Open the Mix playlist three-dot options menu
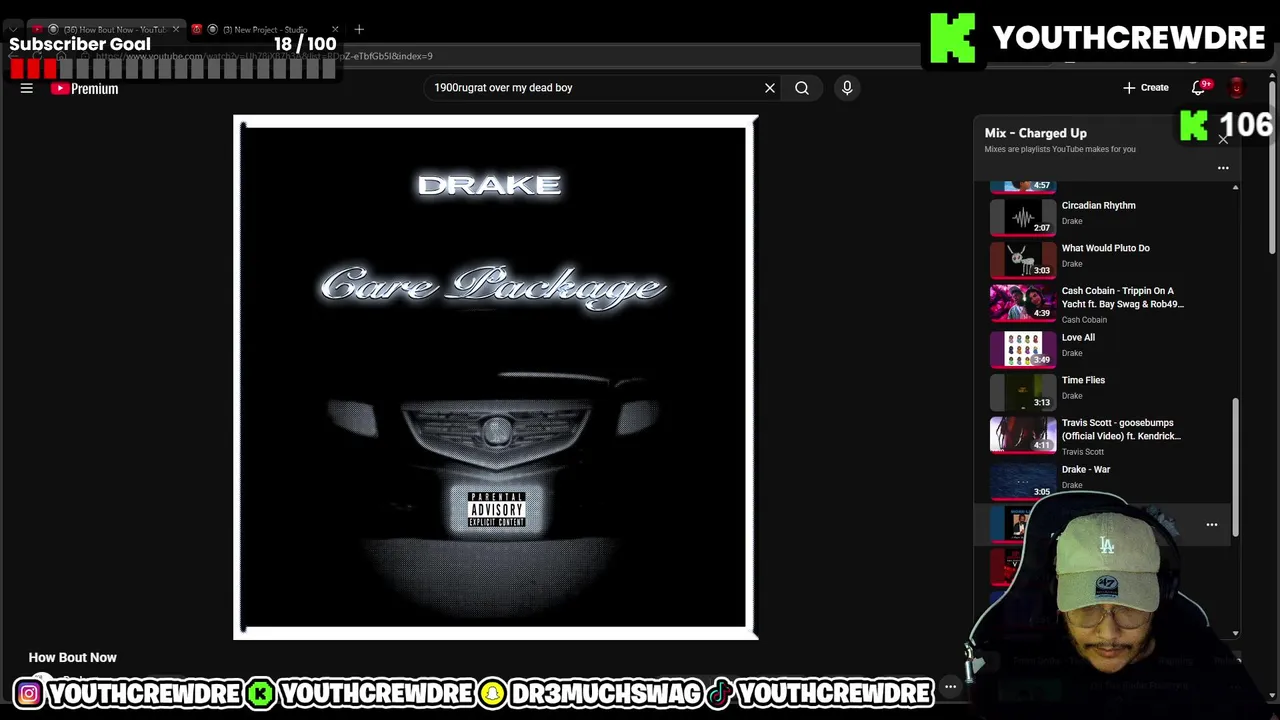Image resolution: width=1280 pixels, height=720 pixels. point(1223,168)
